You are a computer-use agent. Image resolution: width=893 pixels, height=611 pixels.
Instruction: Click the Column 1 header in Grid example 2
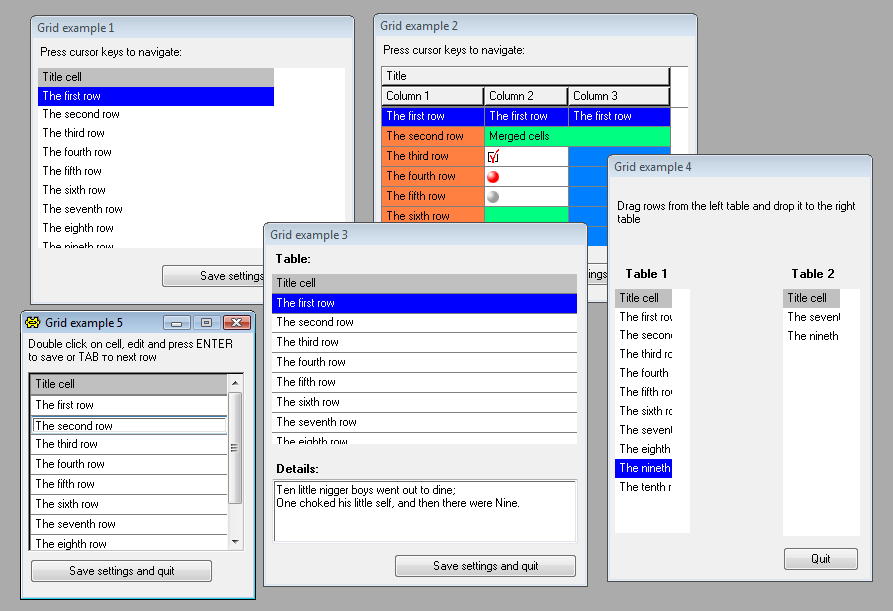(x=432, y=96)
